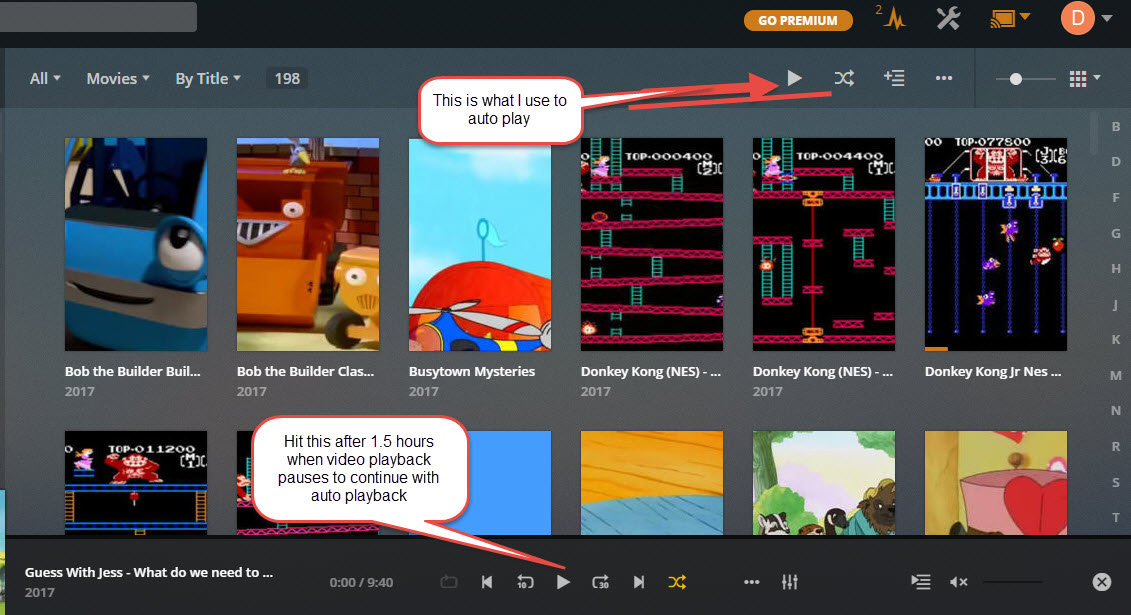Viewport: 1131px width, 615px height.
Task: Jump to letter B in index
Action: [1116, 127]
